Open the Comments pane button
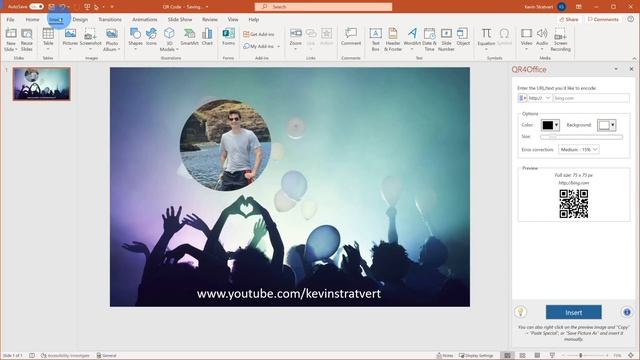This screenshot has width=640, height=360. (x=603, y=19)
